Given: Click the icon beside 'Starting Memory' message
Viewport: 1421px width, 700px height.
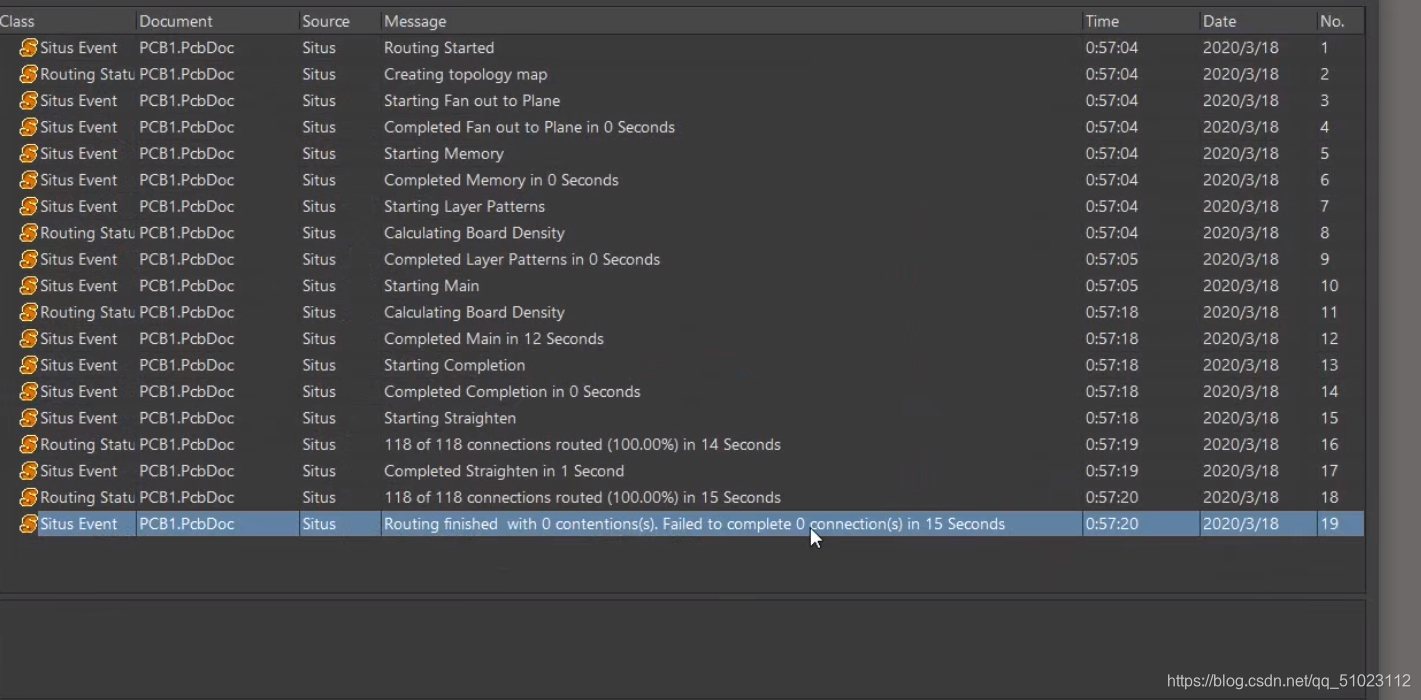Looking at the screenshot, I should click(29, 154).
